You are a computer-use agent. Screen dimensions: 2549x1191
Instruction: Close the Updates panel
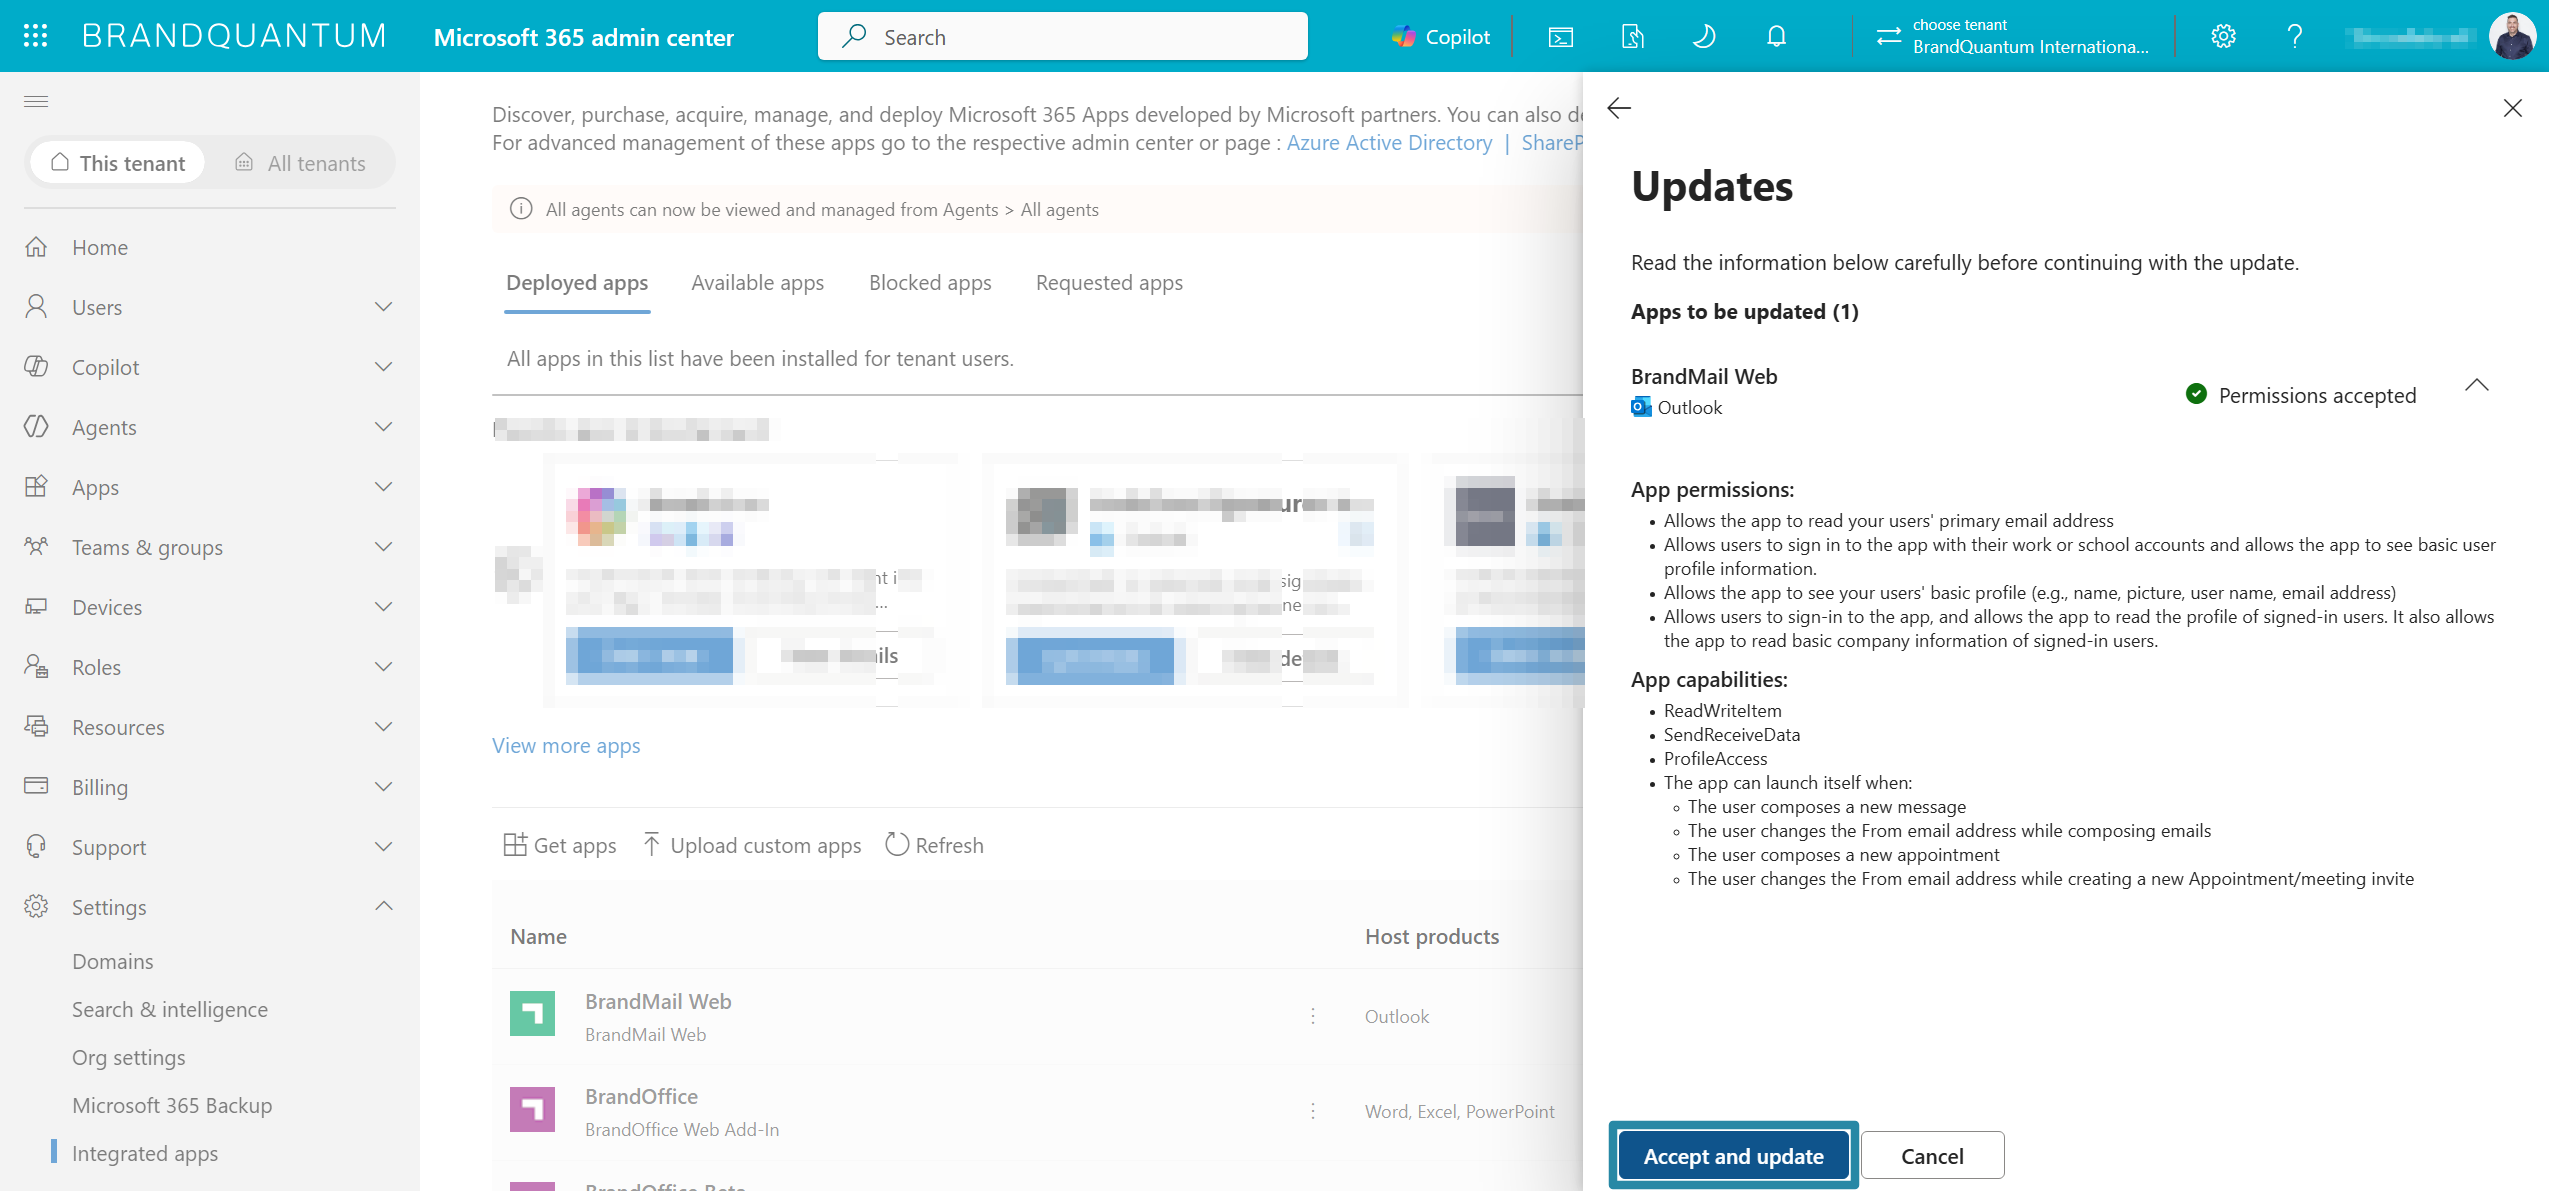(x=2512, y=108)
